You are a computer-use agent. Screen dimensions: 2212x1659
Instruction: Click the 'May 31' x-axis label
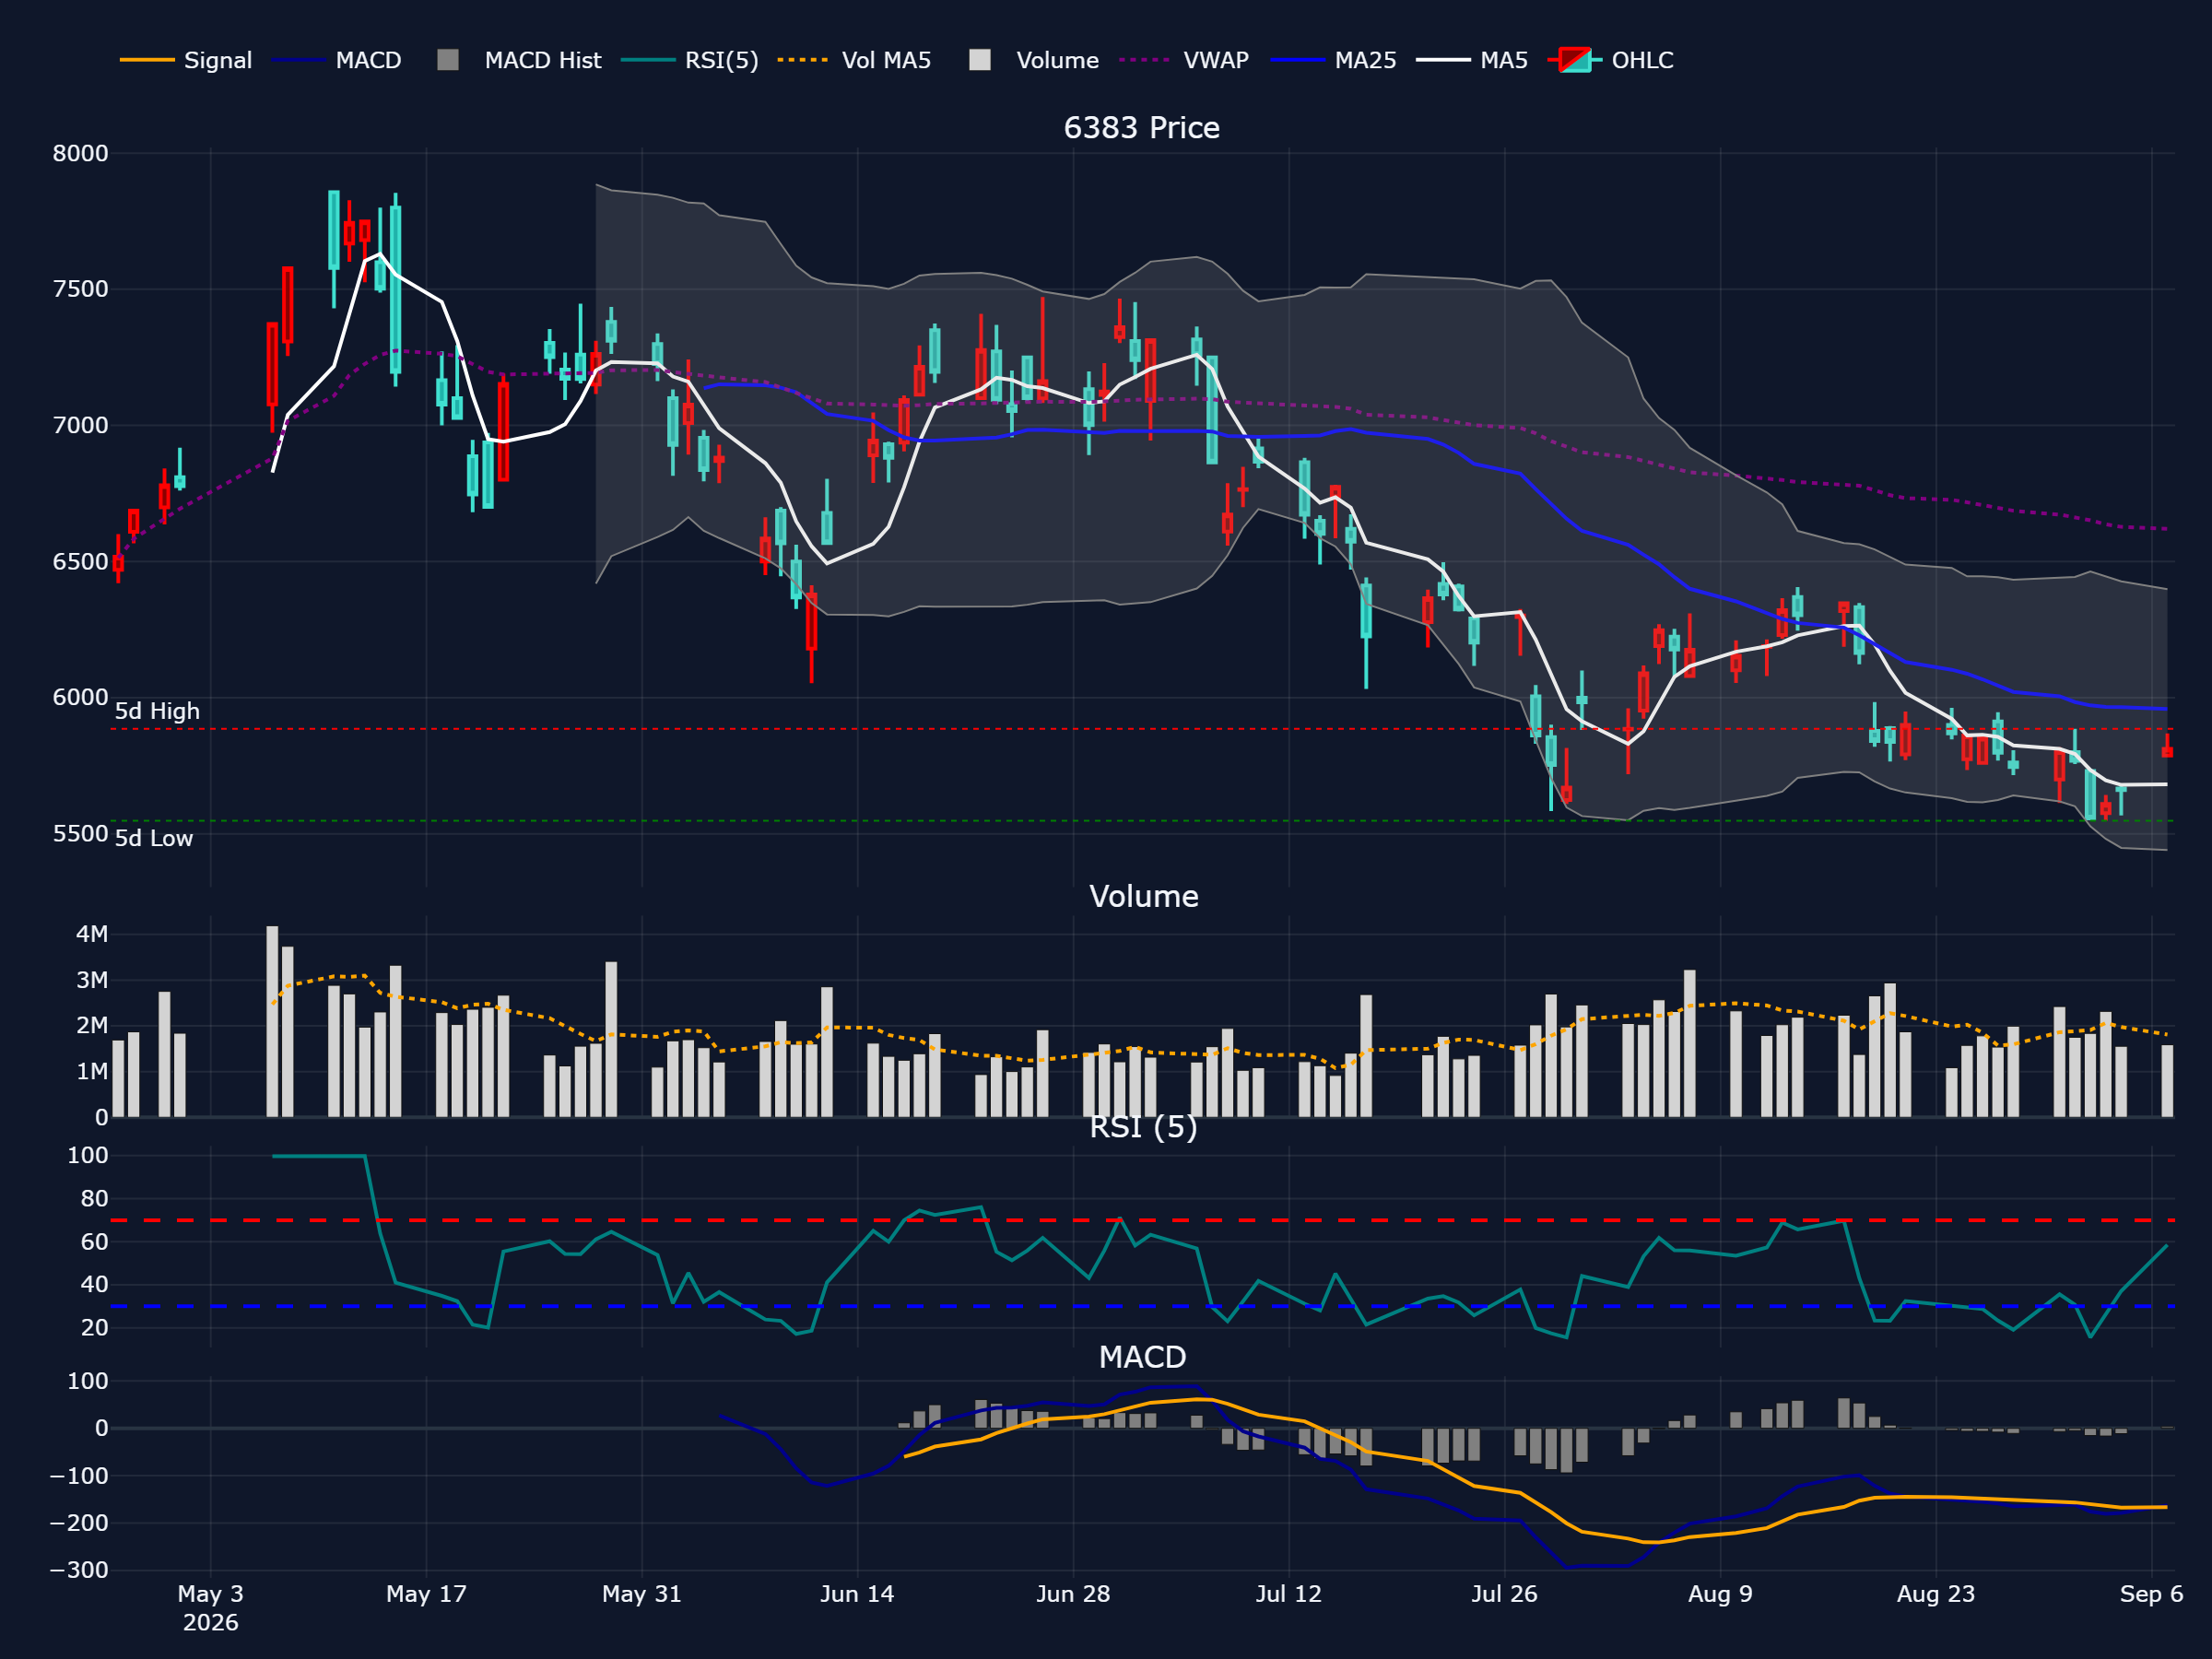click(642, 1594)
